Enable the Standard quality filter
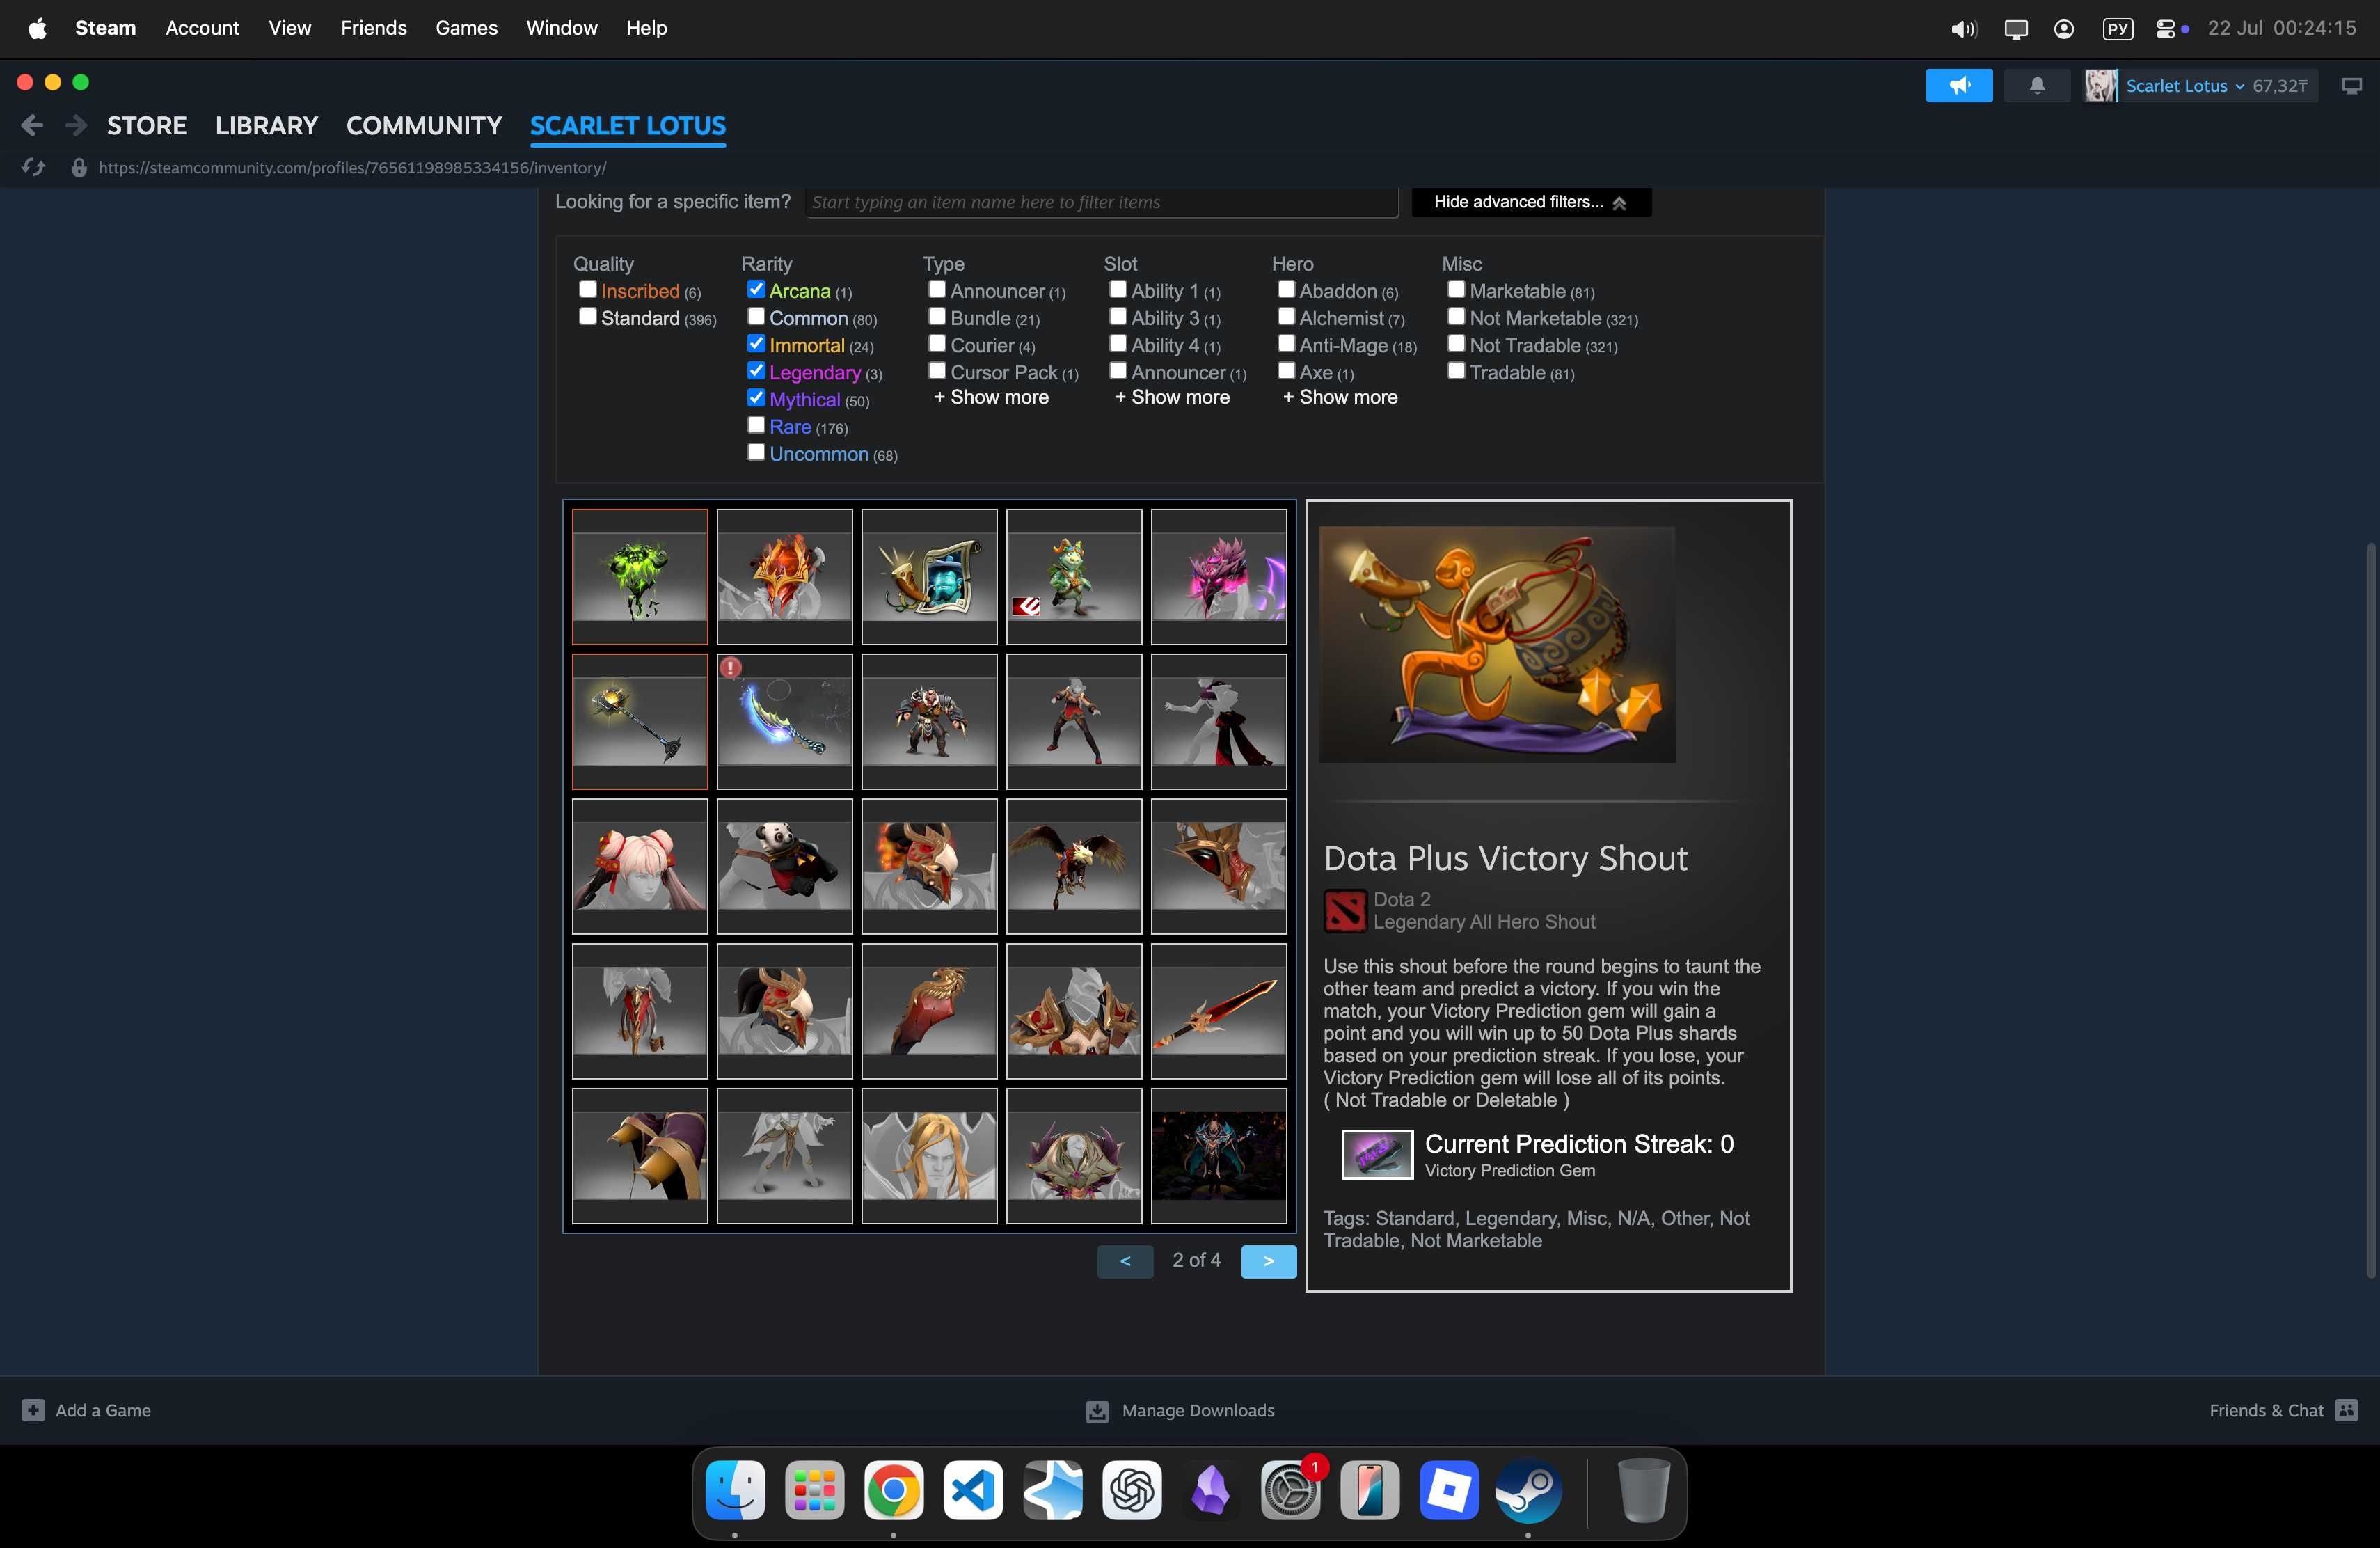 click(588, 317)
